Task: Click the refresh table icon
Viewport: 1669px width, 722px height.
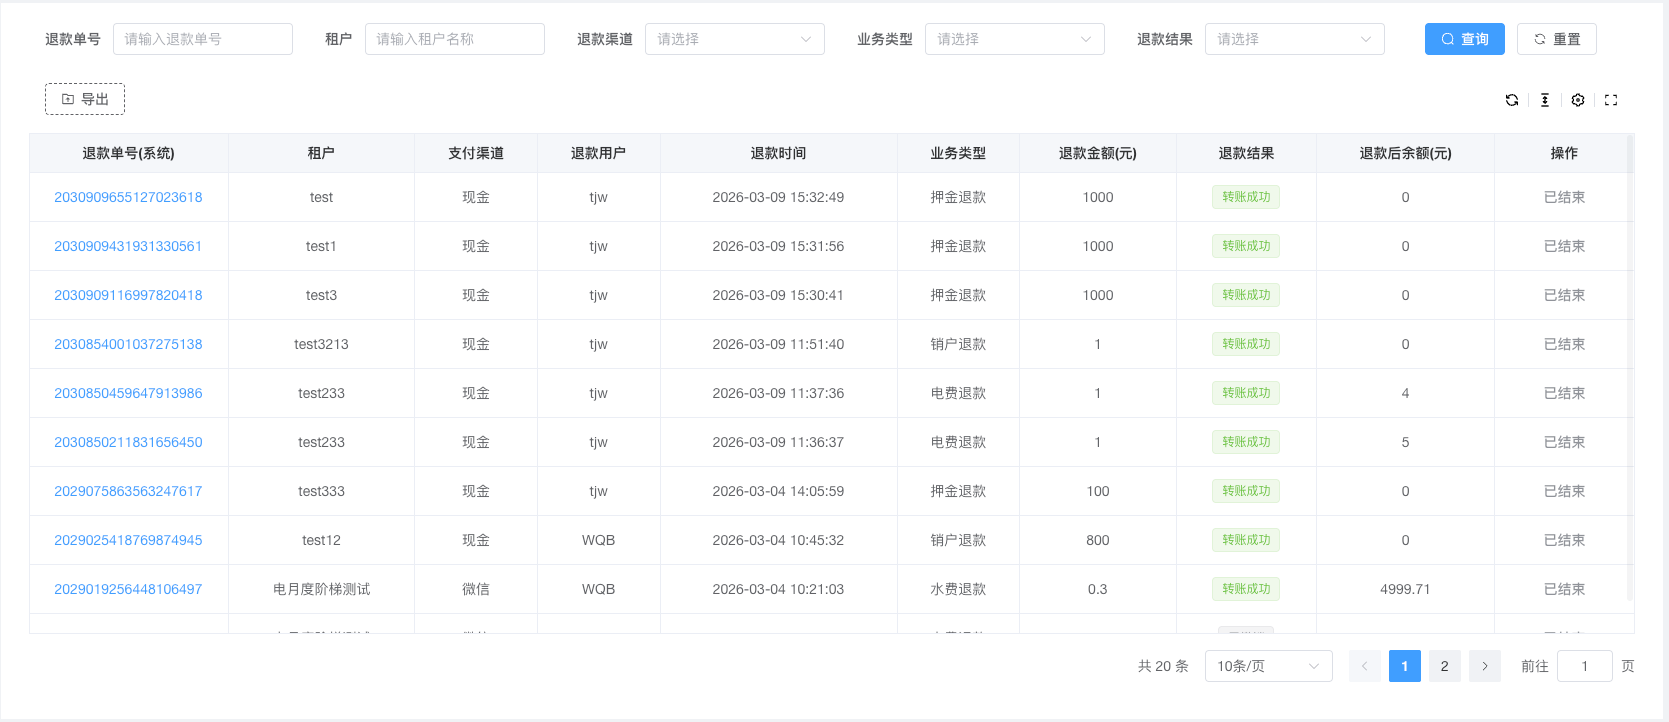Action: 1512,100
